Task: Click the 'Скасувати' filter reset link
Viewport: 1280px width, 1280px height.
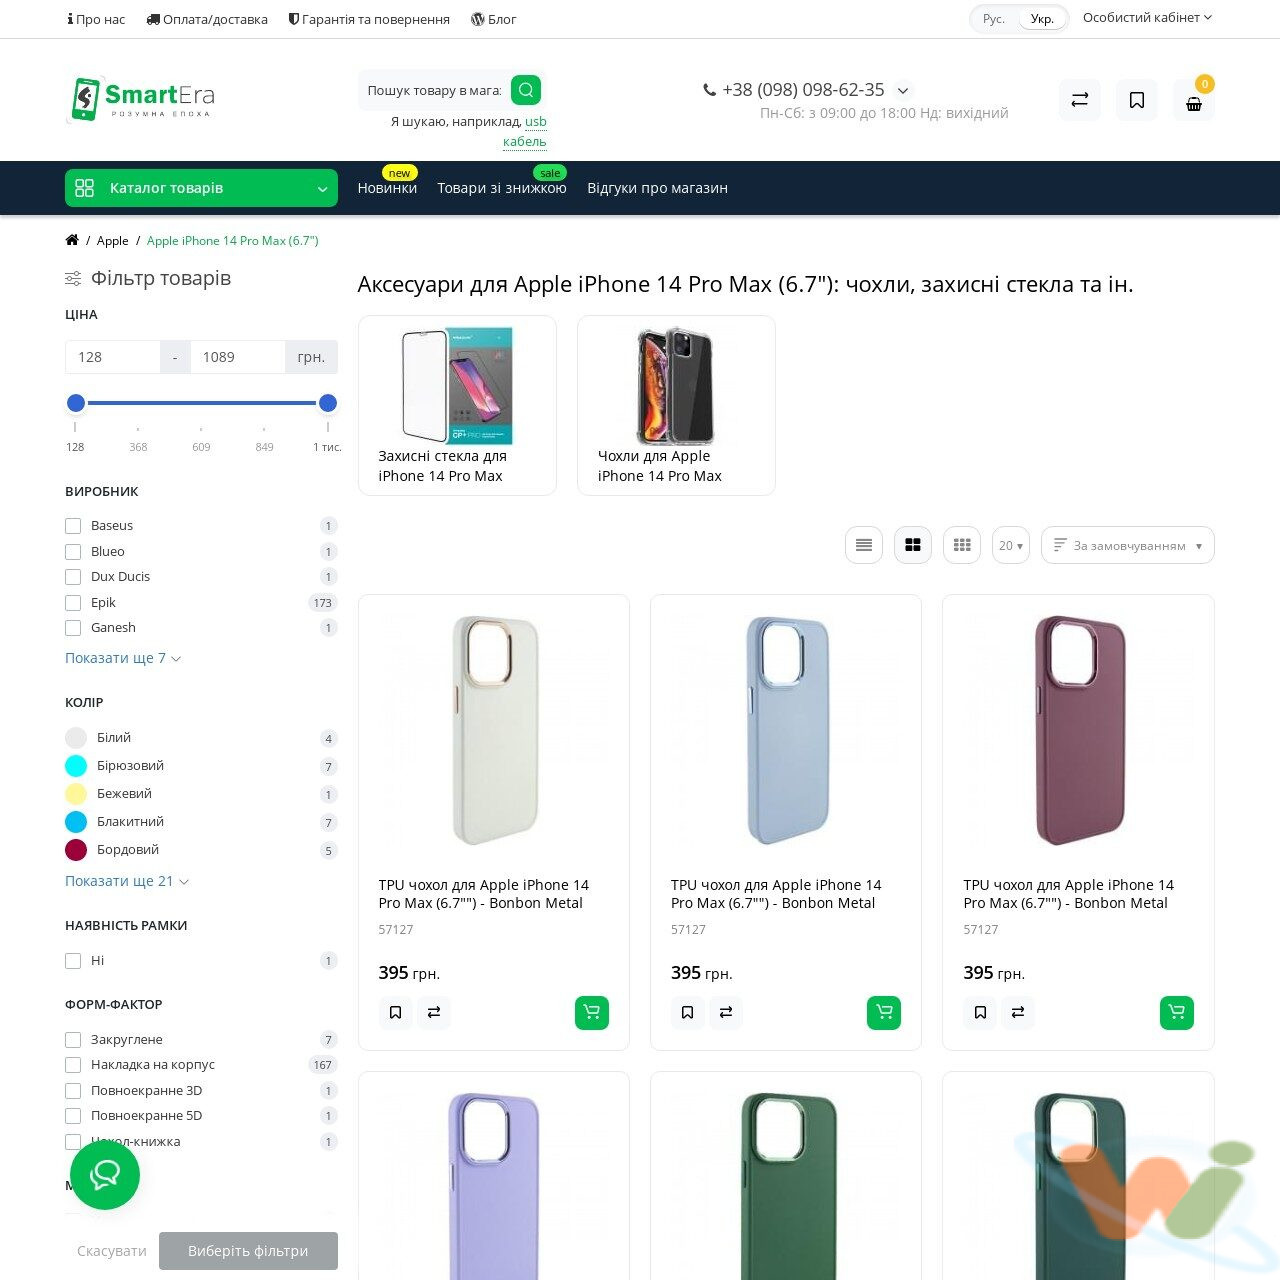Action: [112, 1251]
